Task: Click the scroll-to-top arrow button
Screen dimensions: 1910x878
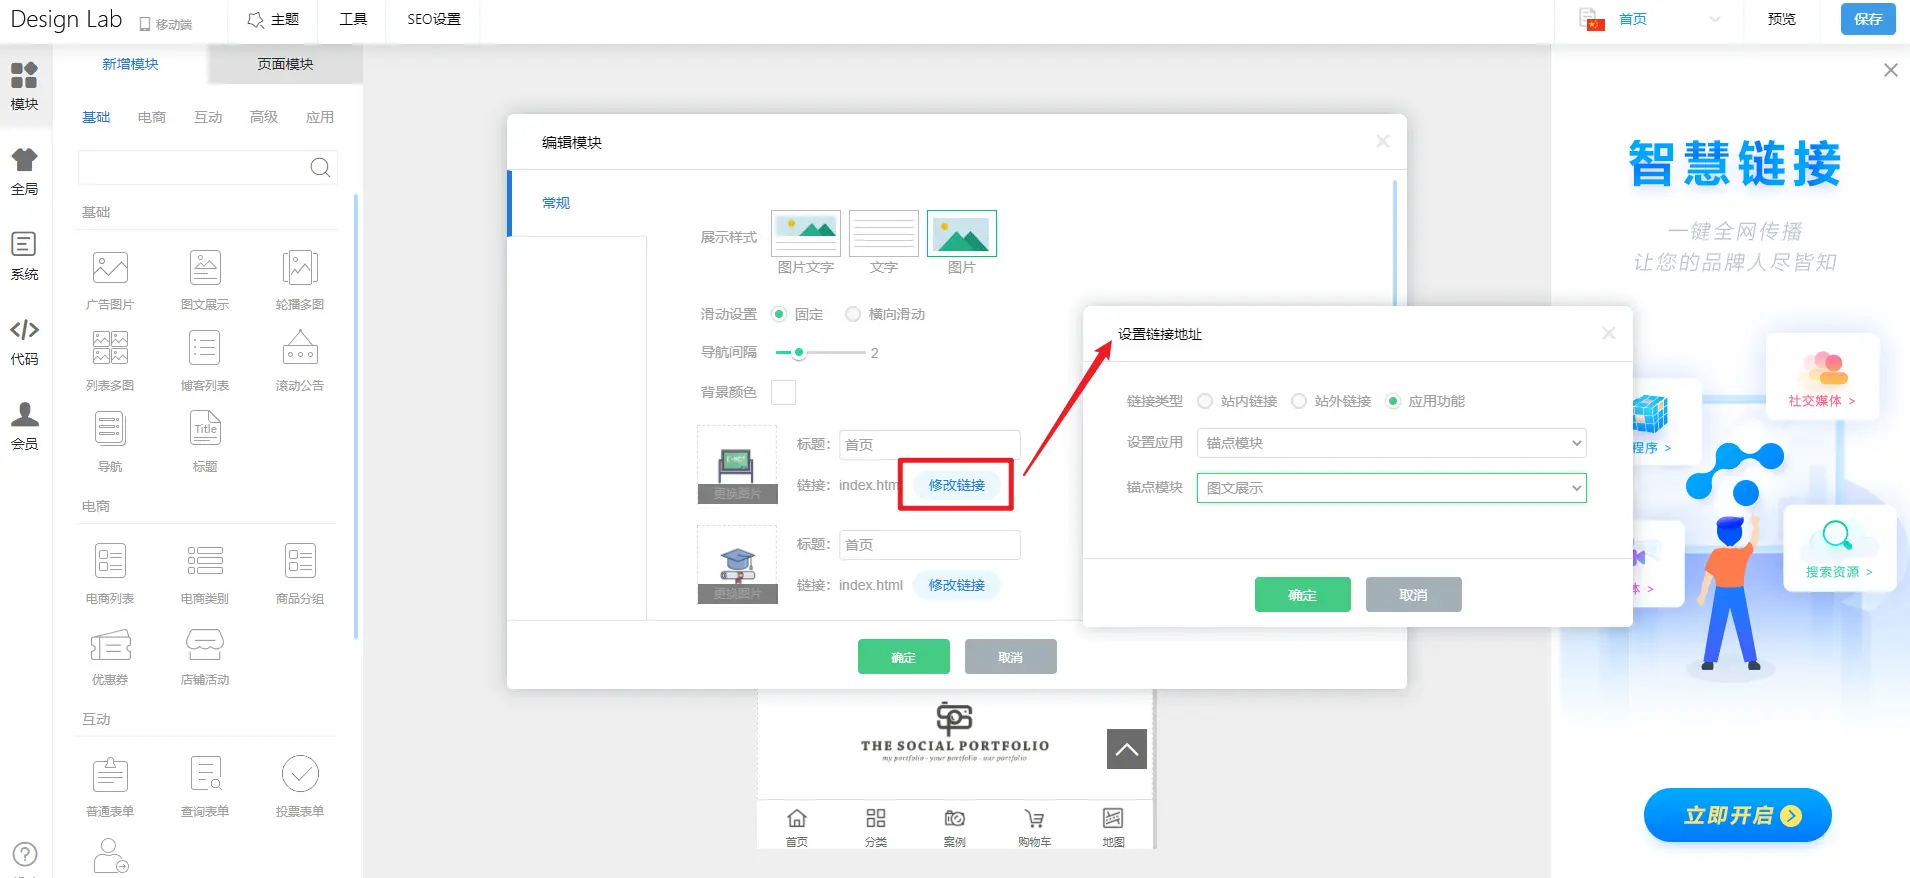Action: pos(1126,749)
